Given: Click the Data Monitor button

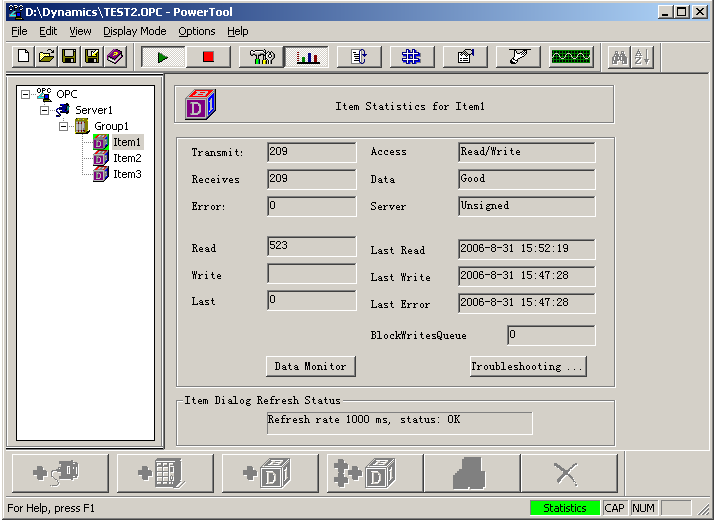Looking at the screenshot, I should [x=310, y=366].
